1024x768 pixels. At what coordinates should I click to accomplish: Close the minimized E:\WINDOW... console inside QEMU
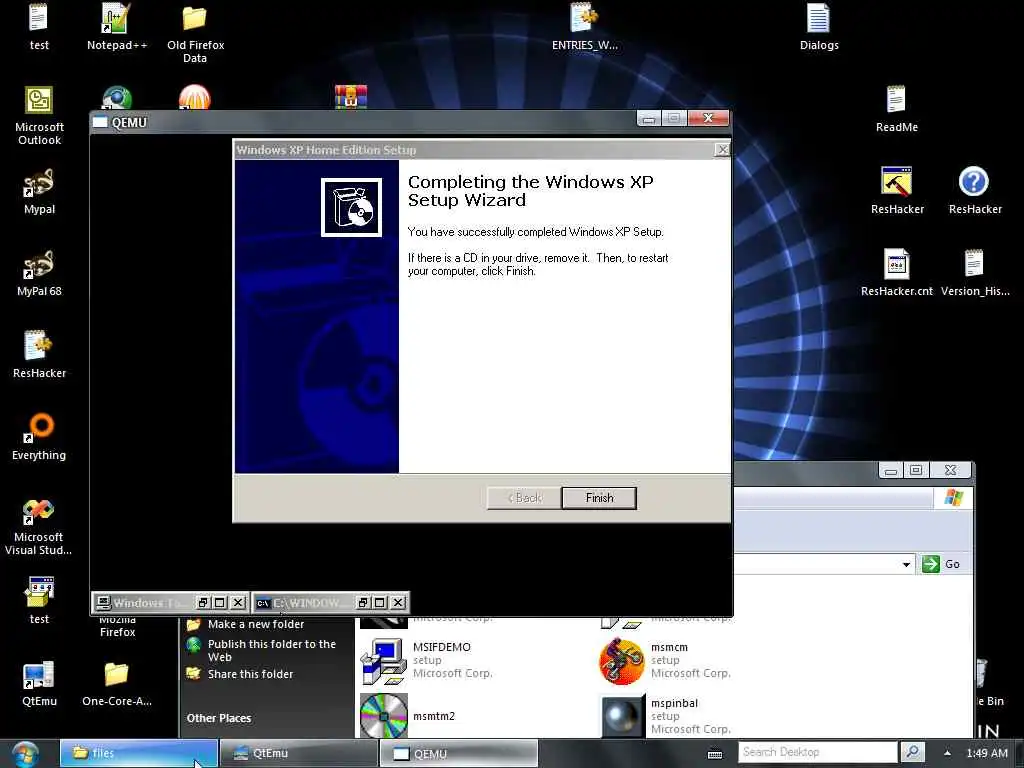click(x=398, y=602)
